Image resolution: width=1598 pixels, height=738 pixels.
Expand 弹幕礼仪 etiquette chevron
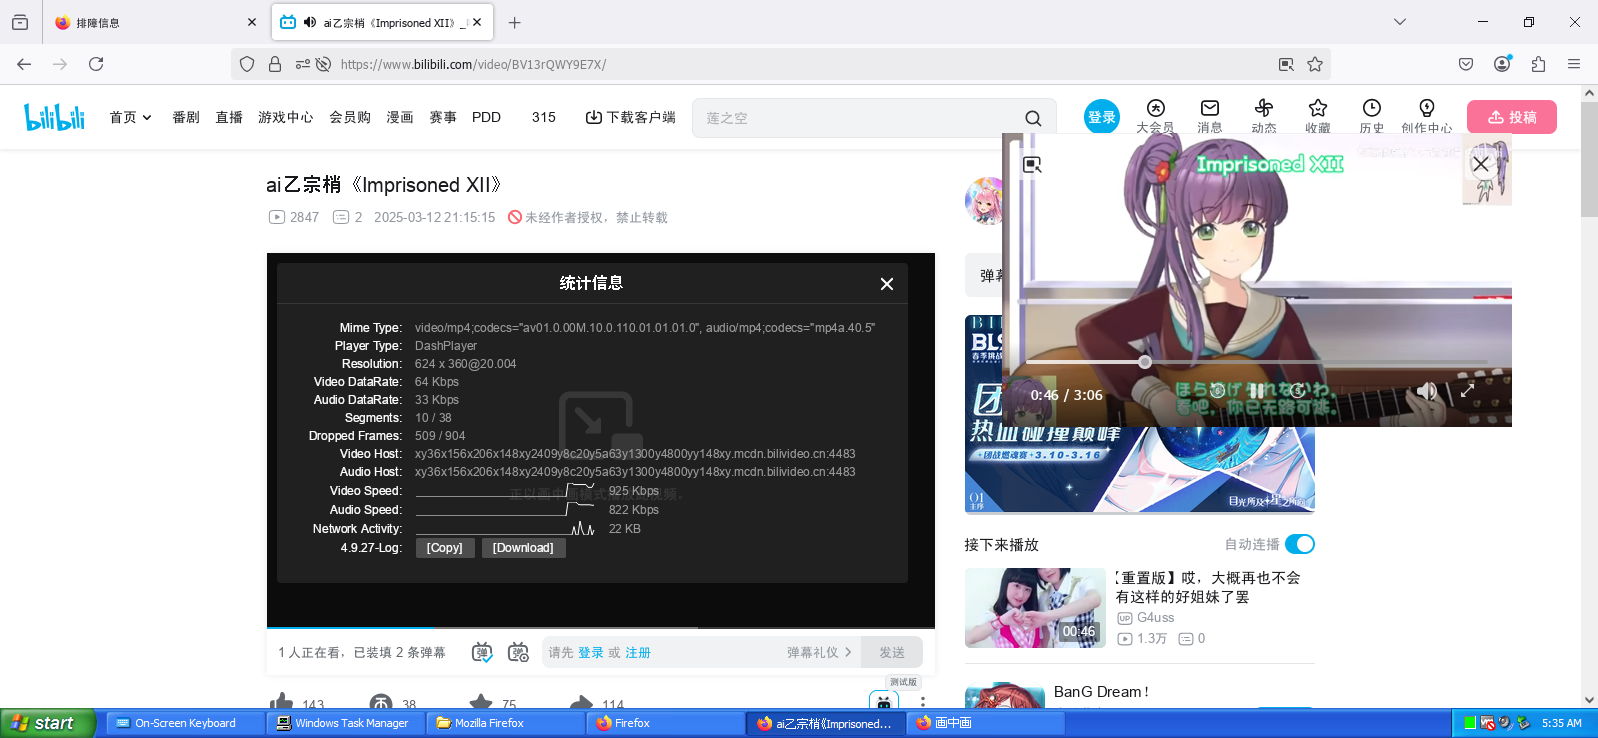click(x=848, y=652)
